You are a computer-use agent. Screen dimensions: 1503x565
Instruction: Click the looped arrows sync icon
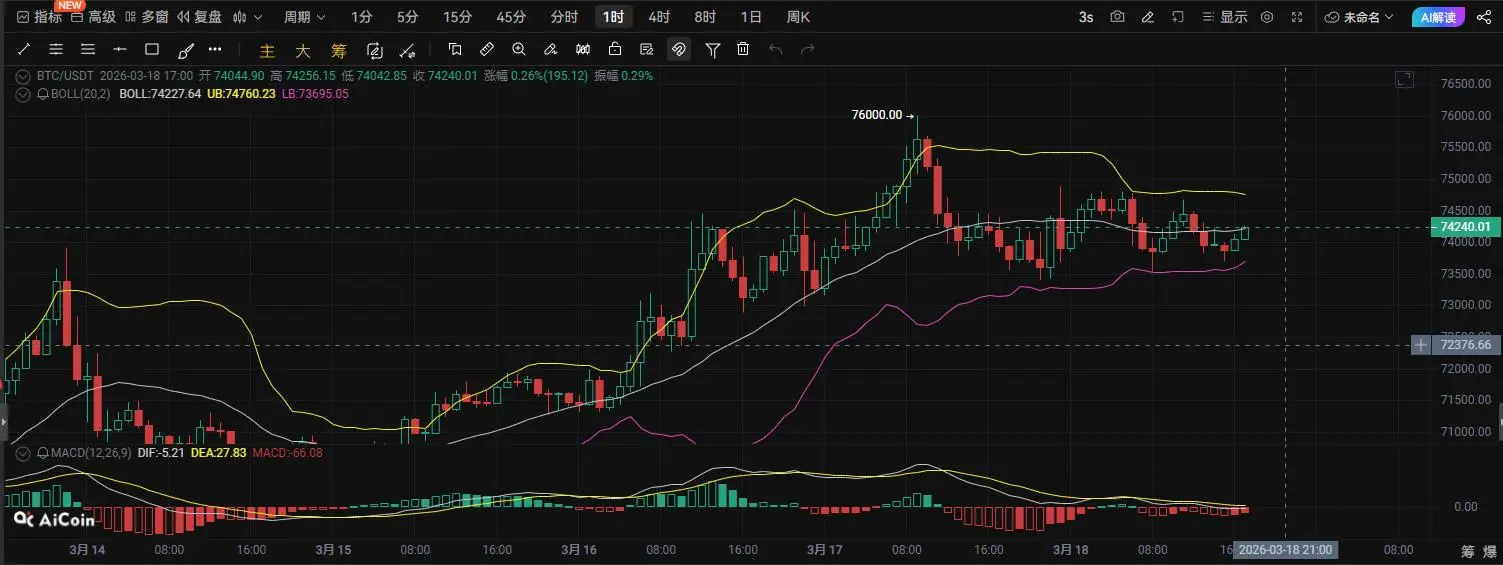(x=375, y=50)
